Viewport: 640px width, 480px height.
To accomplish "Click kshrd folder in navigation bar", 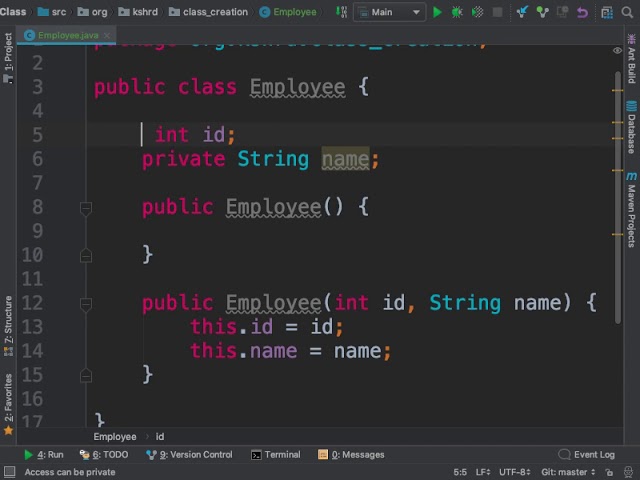I will (138, 12).
